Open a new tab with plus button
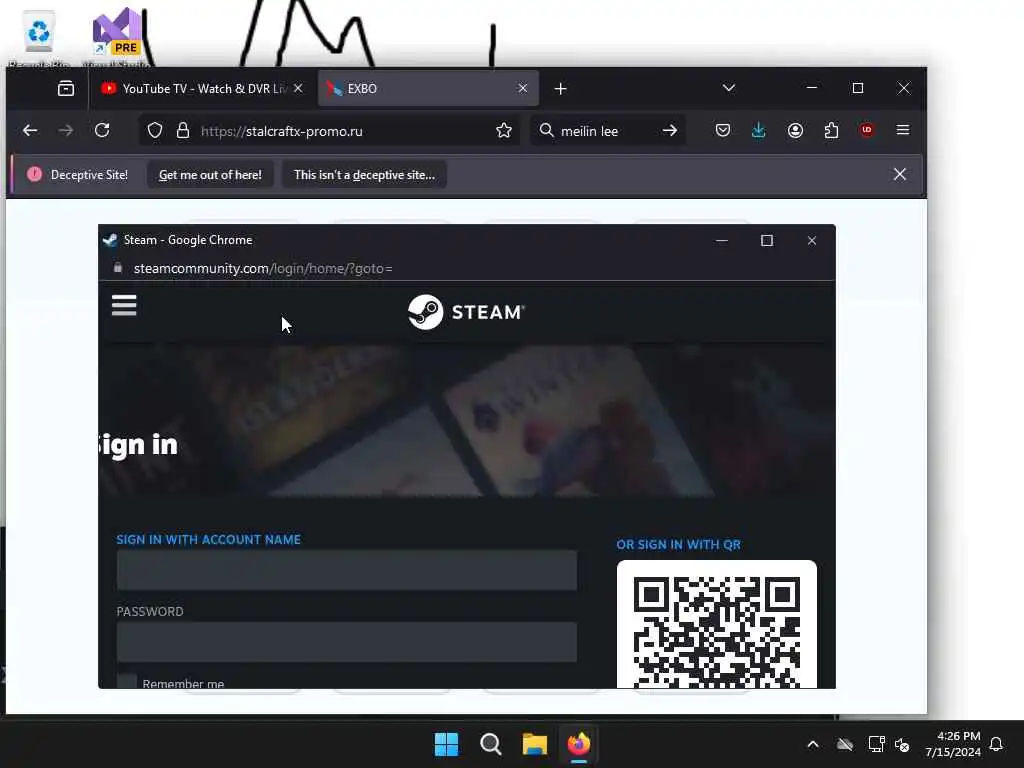 [x=560, y=89]
